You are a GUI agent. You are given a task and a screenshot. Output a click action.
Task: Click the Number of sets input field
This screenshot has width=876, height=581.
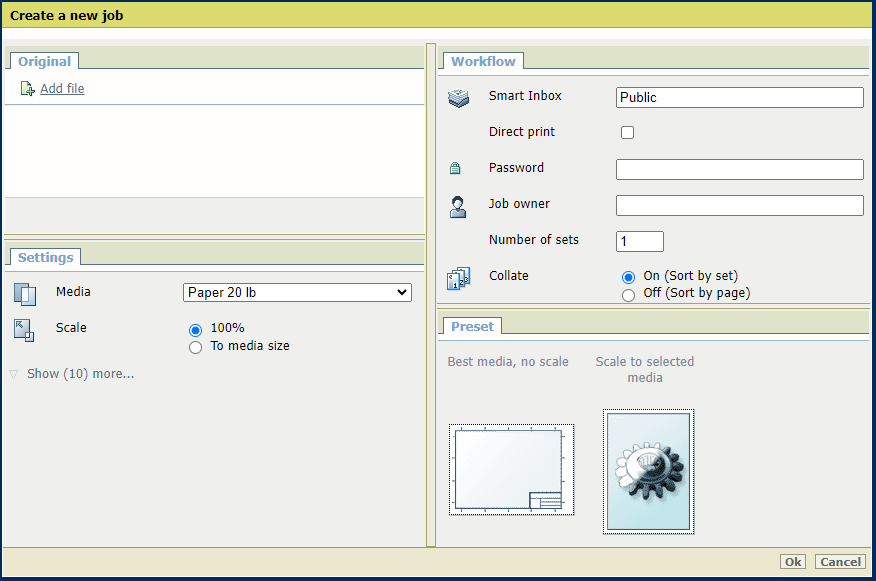point(639,241)
